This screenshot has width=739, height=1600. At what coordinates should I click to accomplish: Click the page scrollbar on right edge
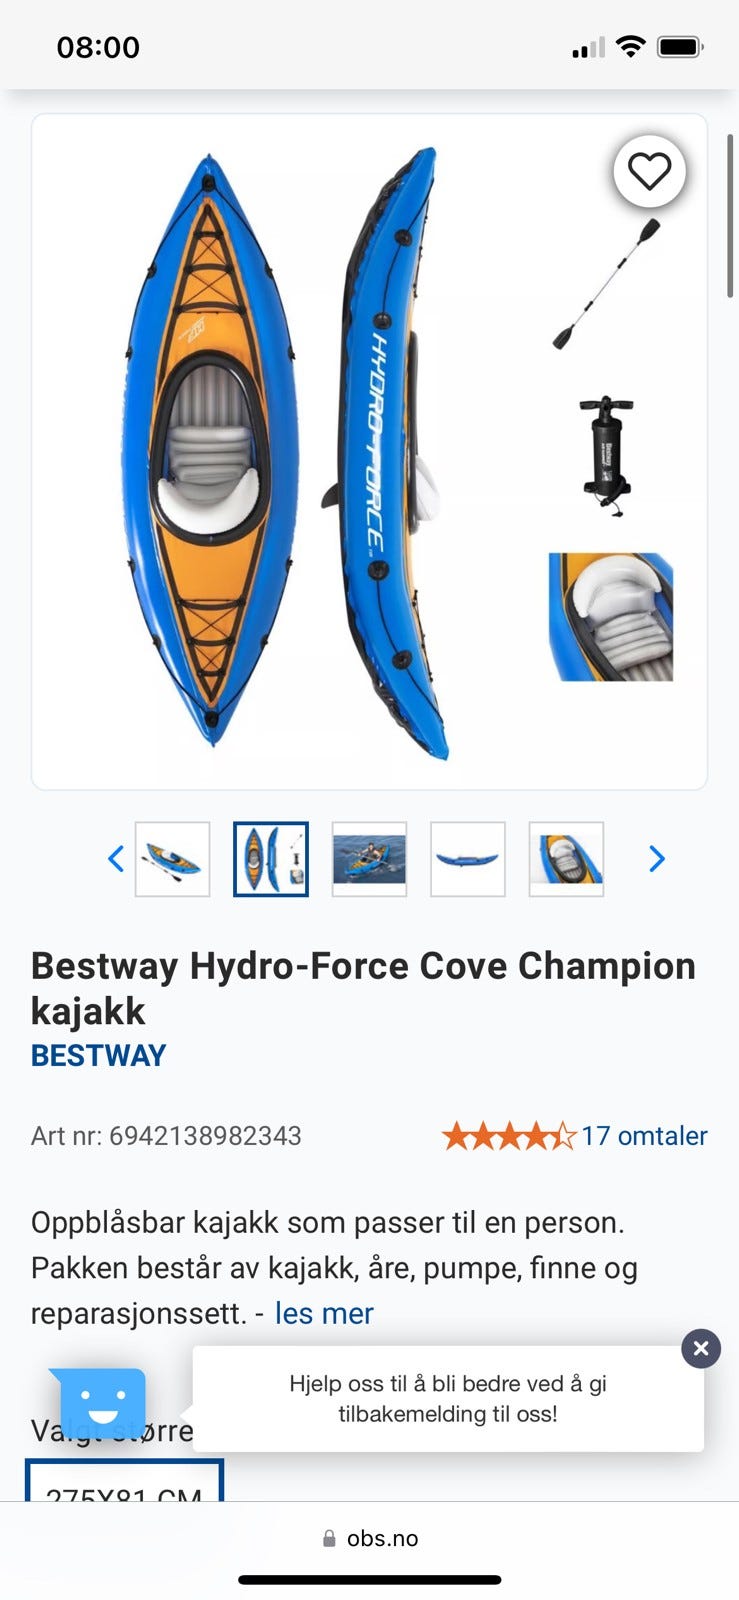[730, 215]
